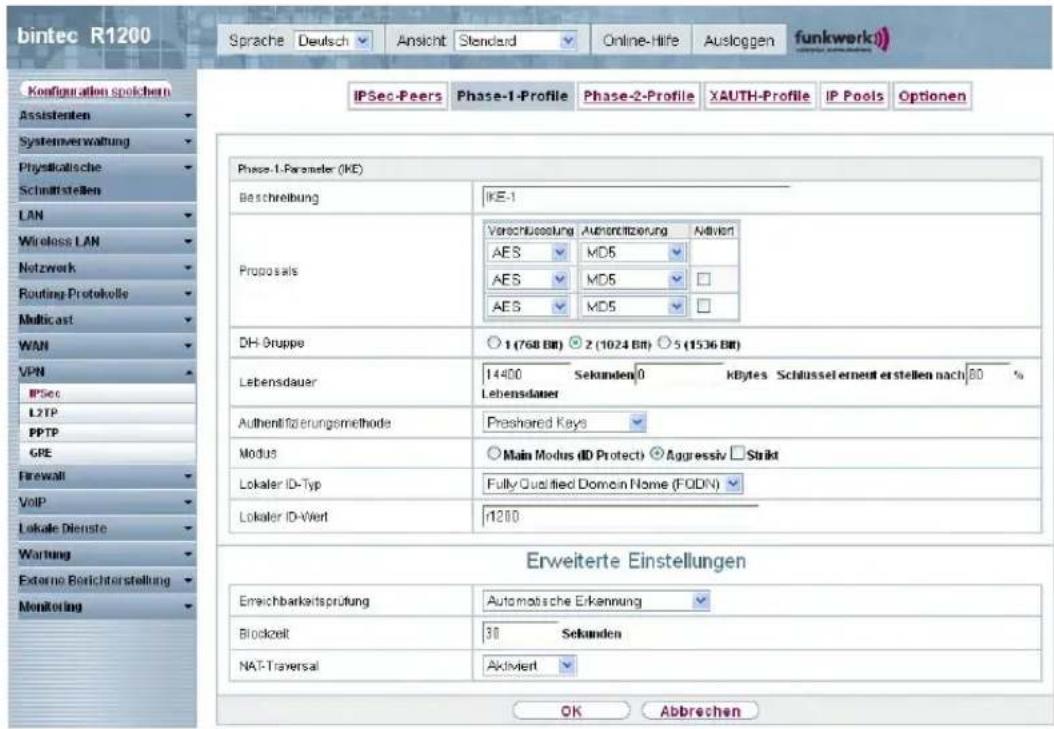This screenshot has width=1054, height=729.
Task: Click the funkwerk logo
Action: (842, 40)
